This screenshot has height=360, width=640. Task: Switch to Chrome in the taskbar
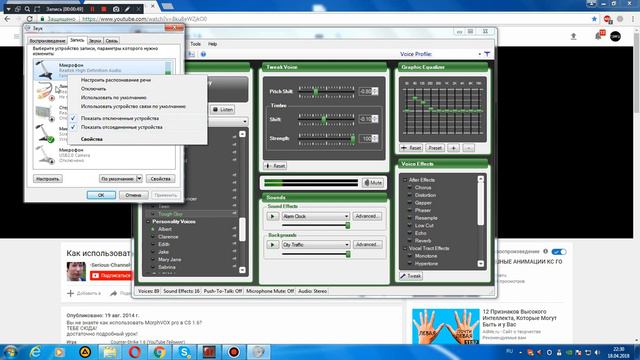click(160, 352)
